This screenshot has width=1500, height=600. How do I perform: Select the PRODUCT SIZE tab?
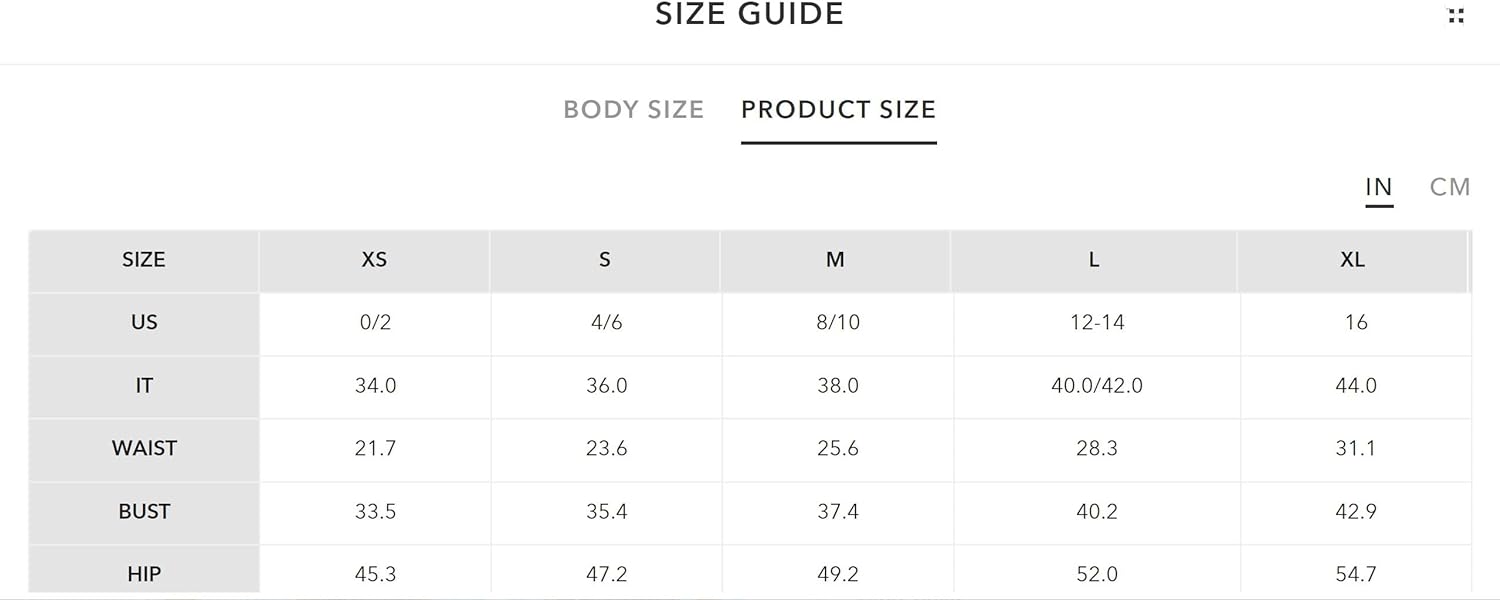coord(838,109)
